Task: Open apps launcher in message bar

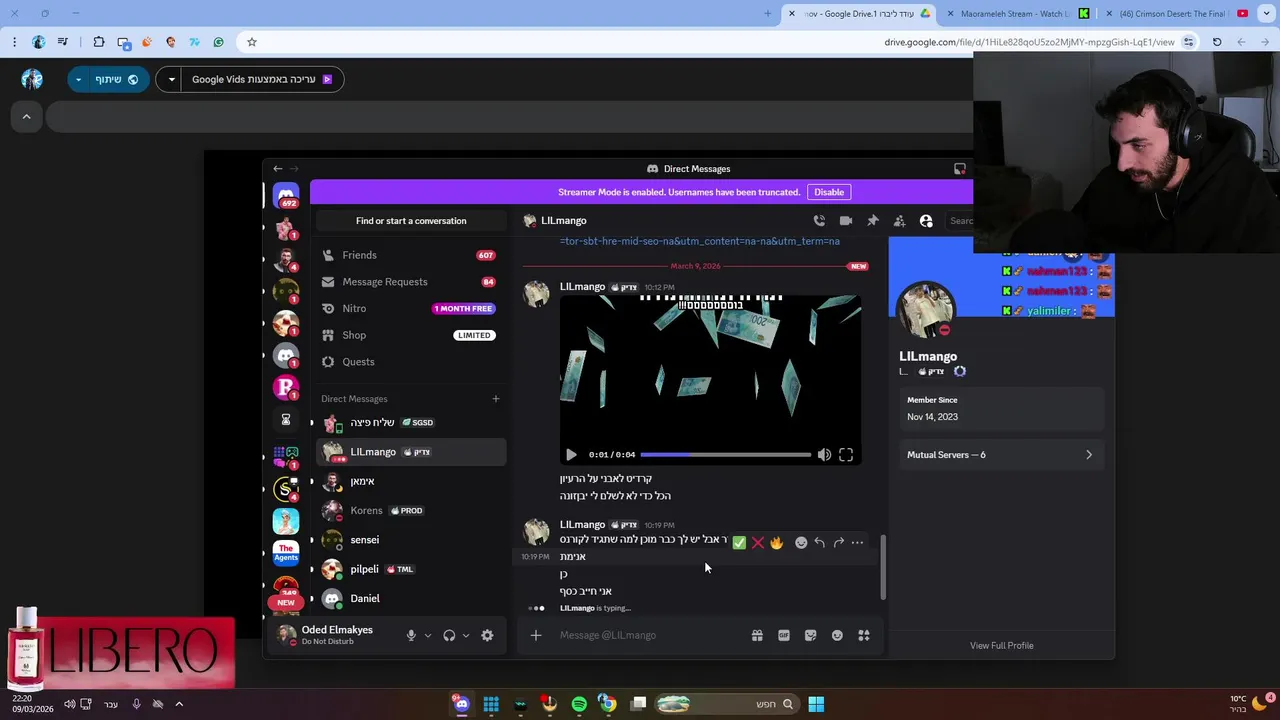Action: pos(864,635)
